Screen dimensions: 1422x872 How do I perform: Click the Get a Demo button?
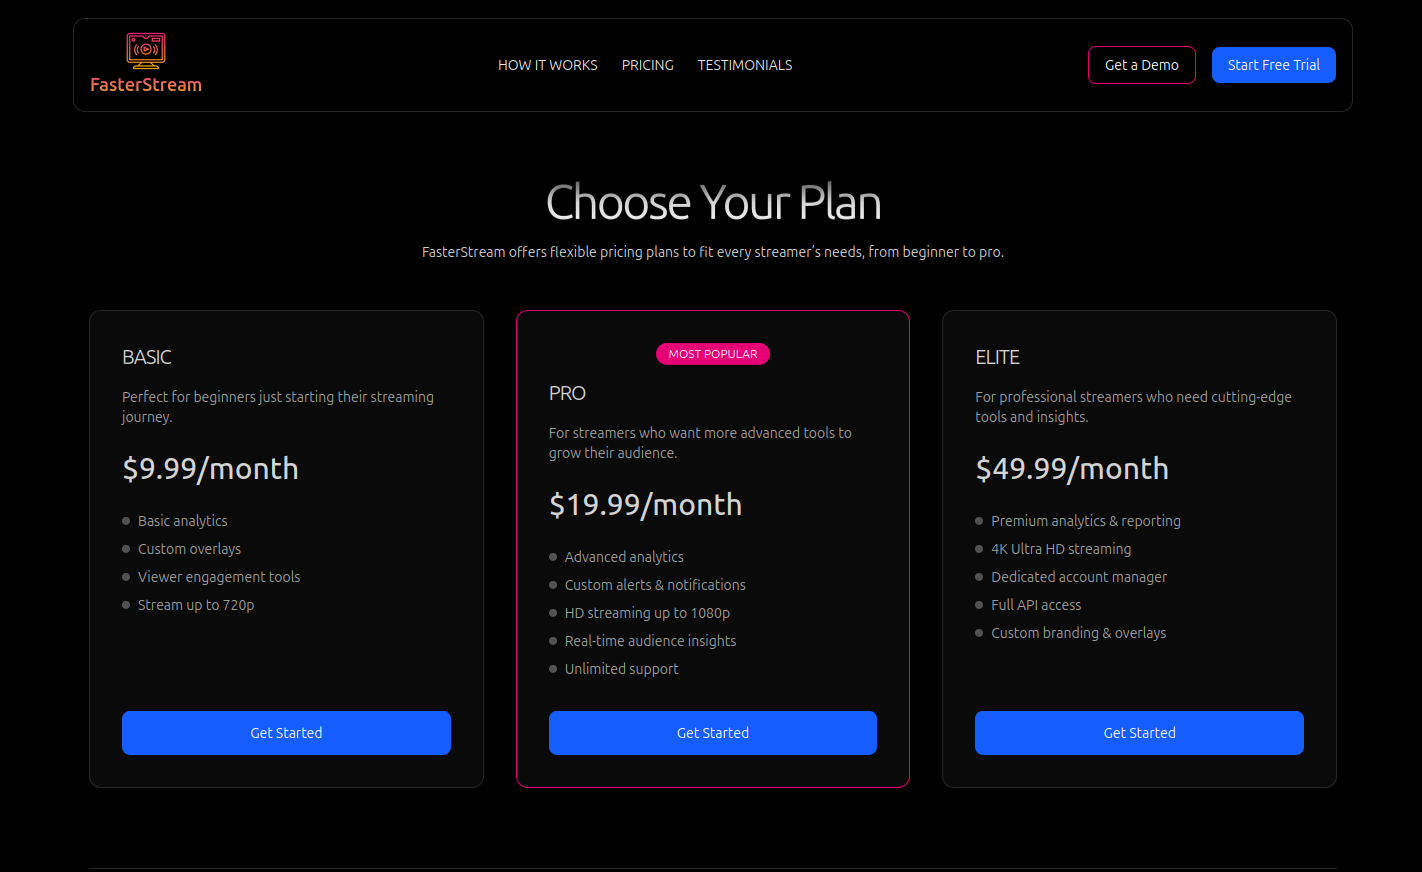point(1141,64)
